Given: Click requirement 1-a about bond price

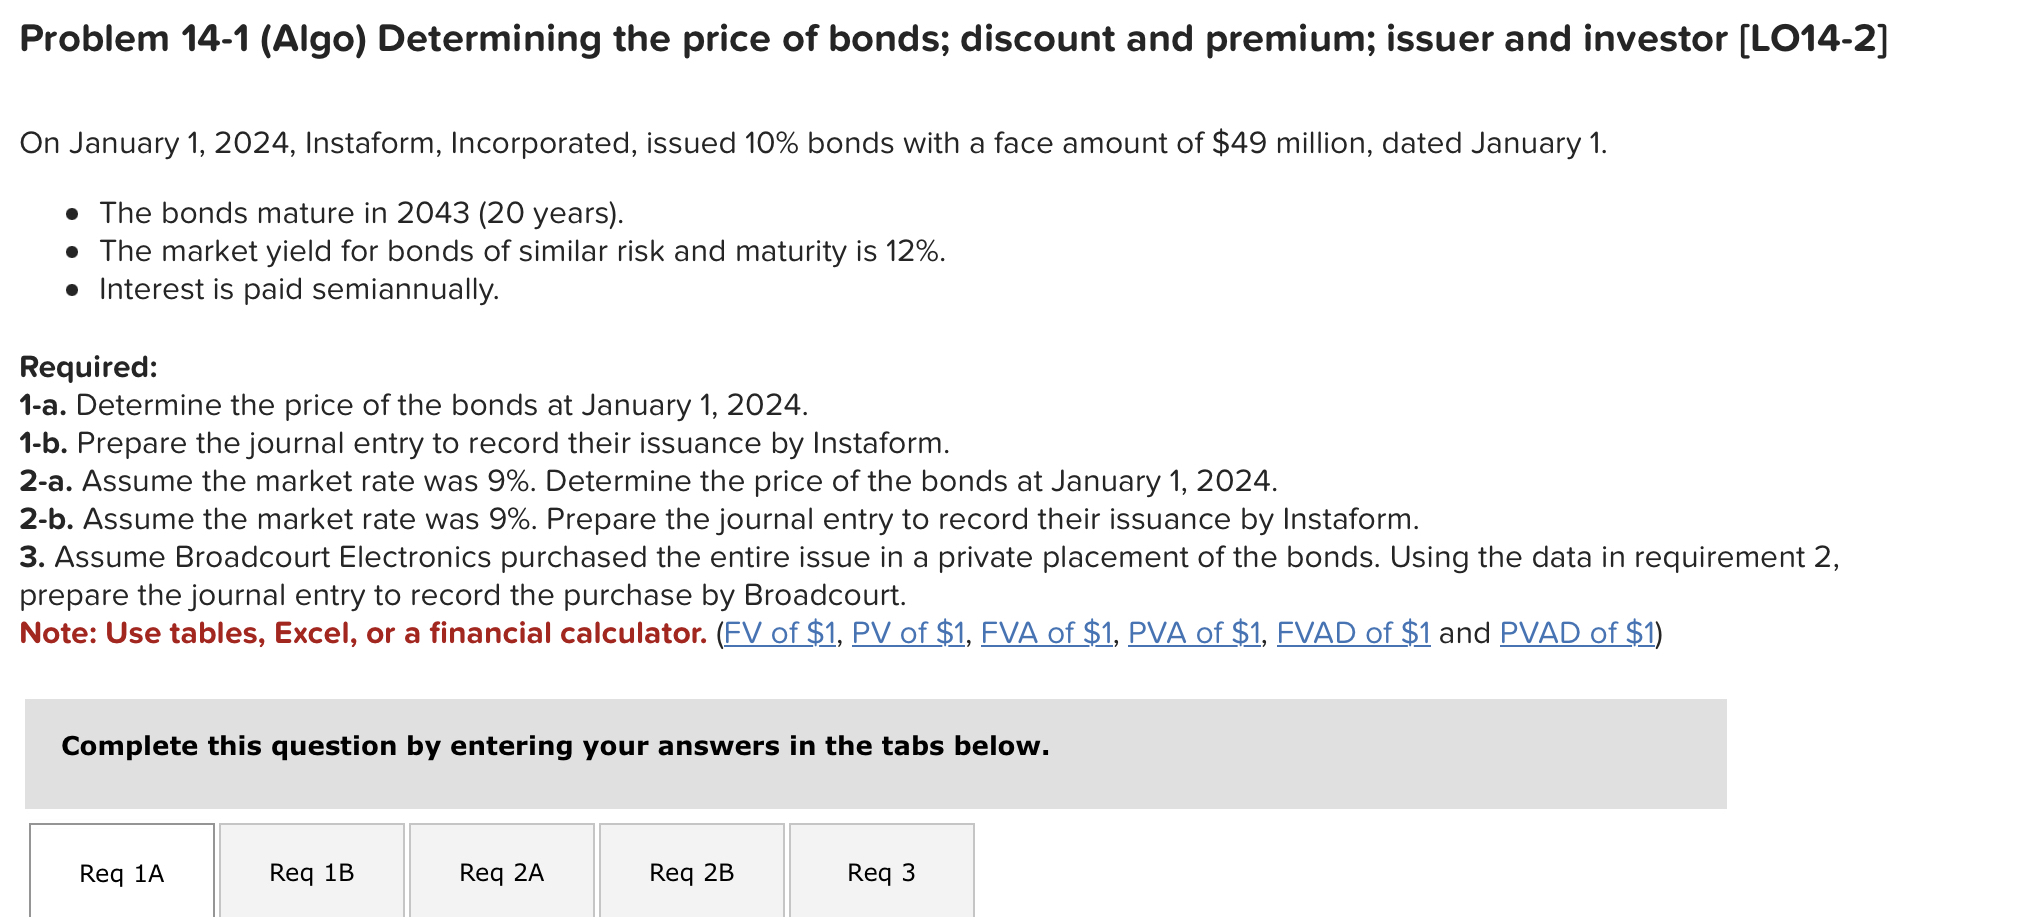Looking at the screenshot, I should point(414,405).
